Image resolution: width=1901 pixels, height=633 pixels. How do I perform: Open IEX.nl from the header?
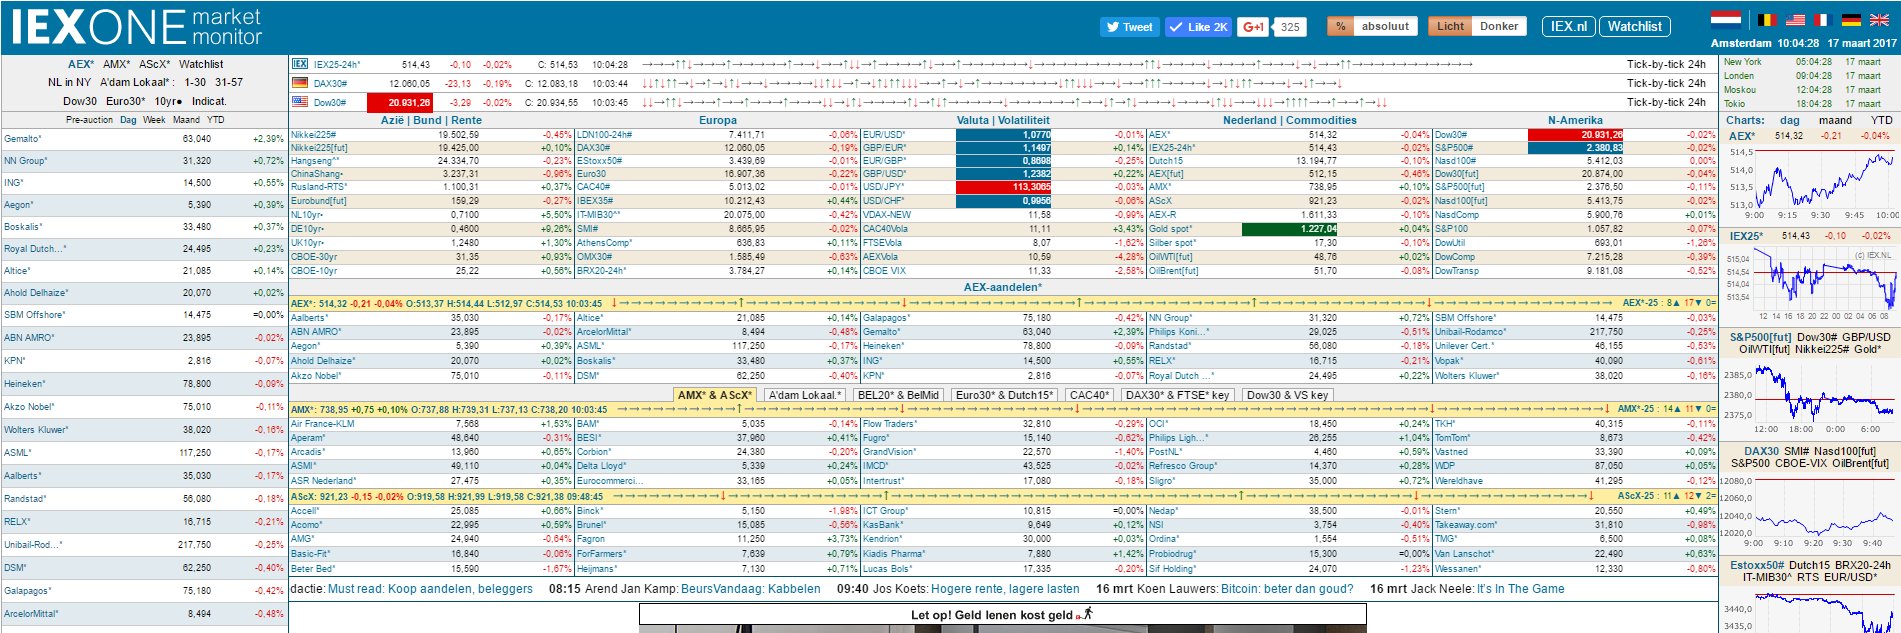pos(1569,27)
